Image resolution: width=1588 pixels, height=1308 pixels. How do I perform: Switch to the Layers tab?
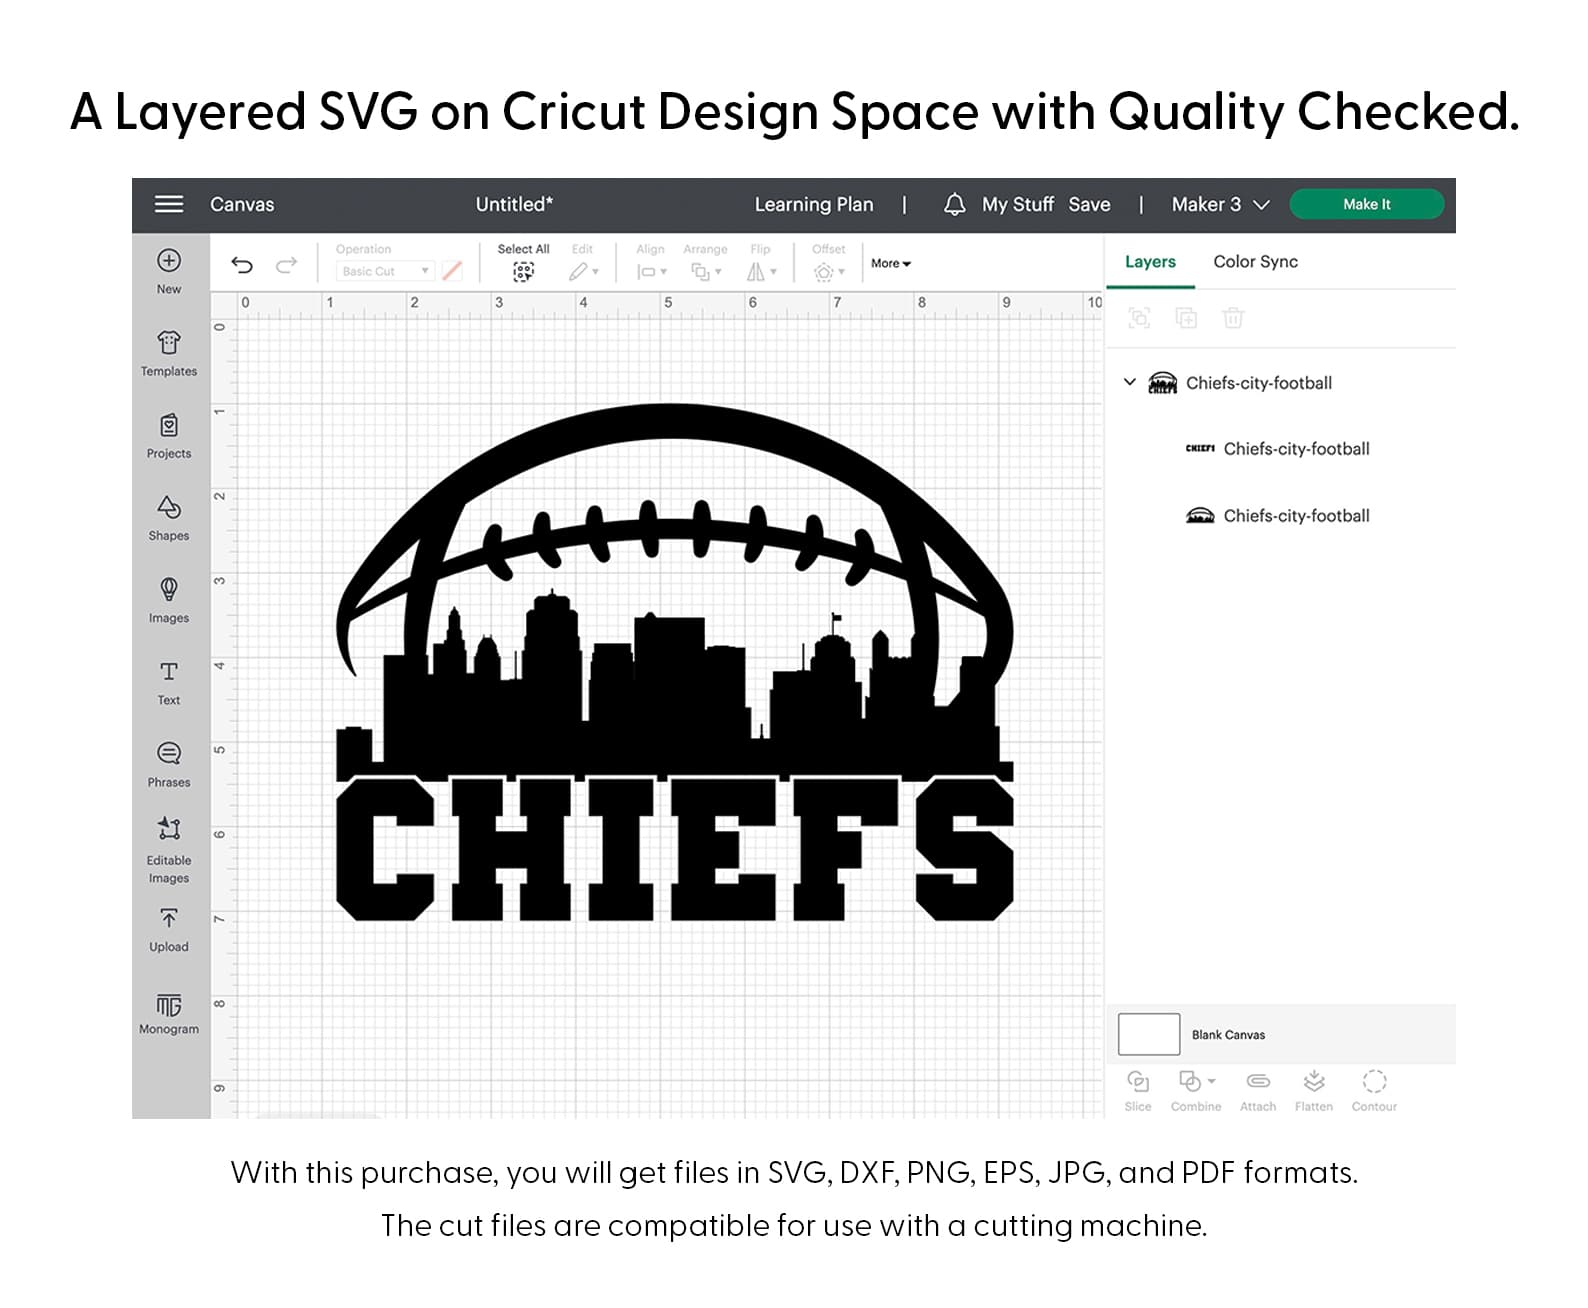click(1150, 262)
